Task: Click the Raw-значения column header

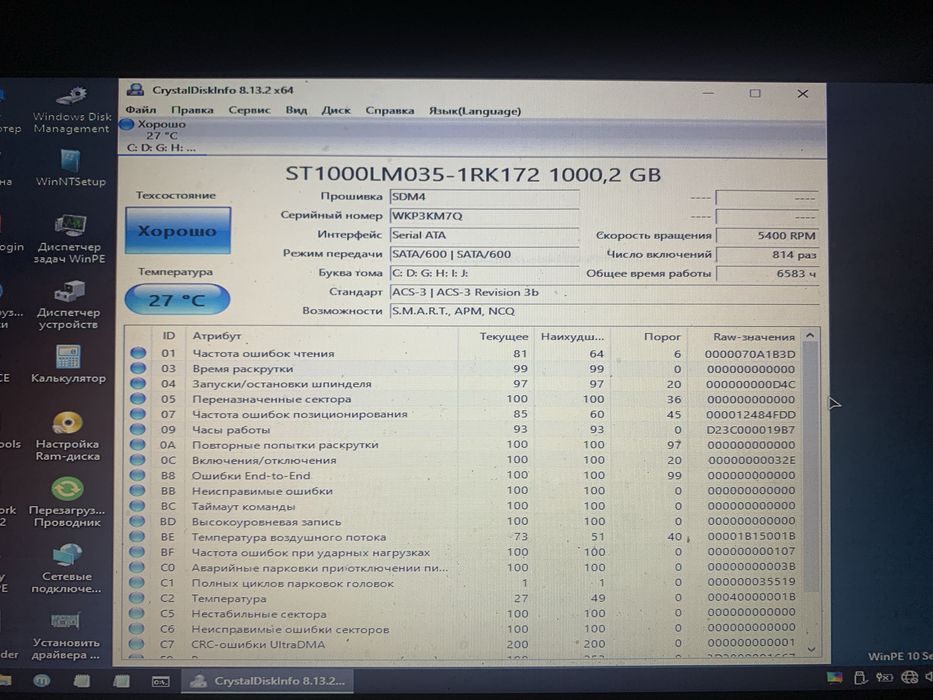Action: coord(753,337)
